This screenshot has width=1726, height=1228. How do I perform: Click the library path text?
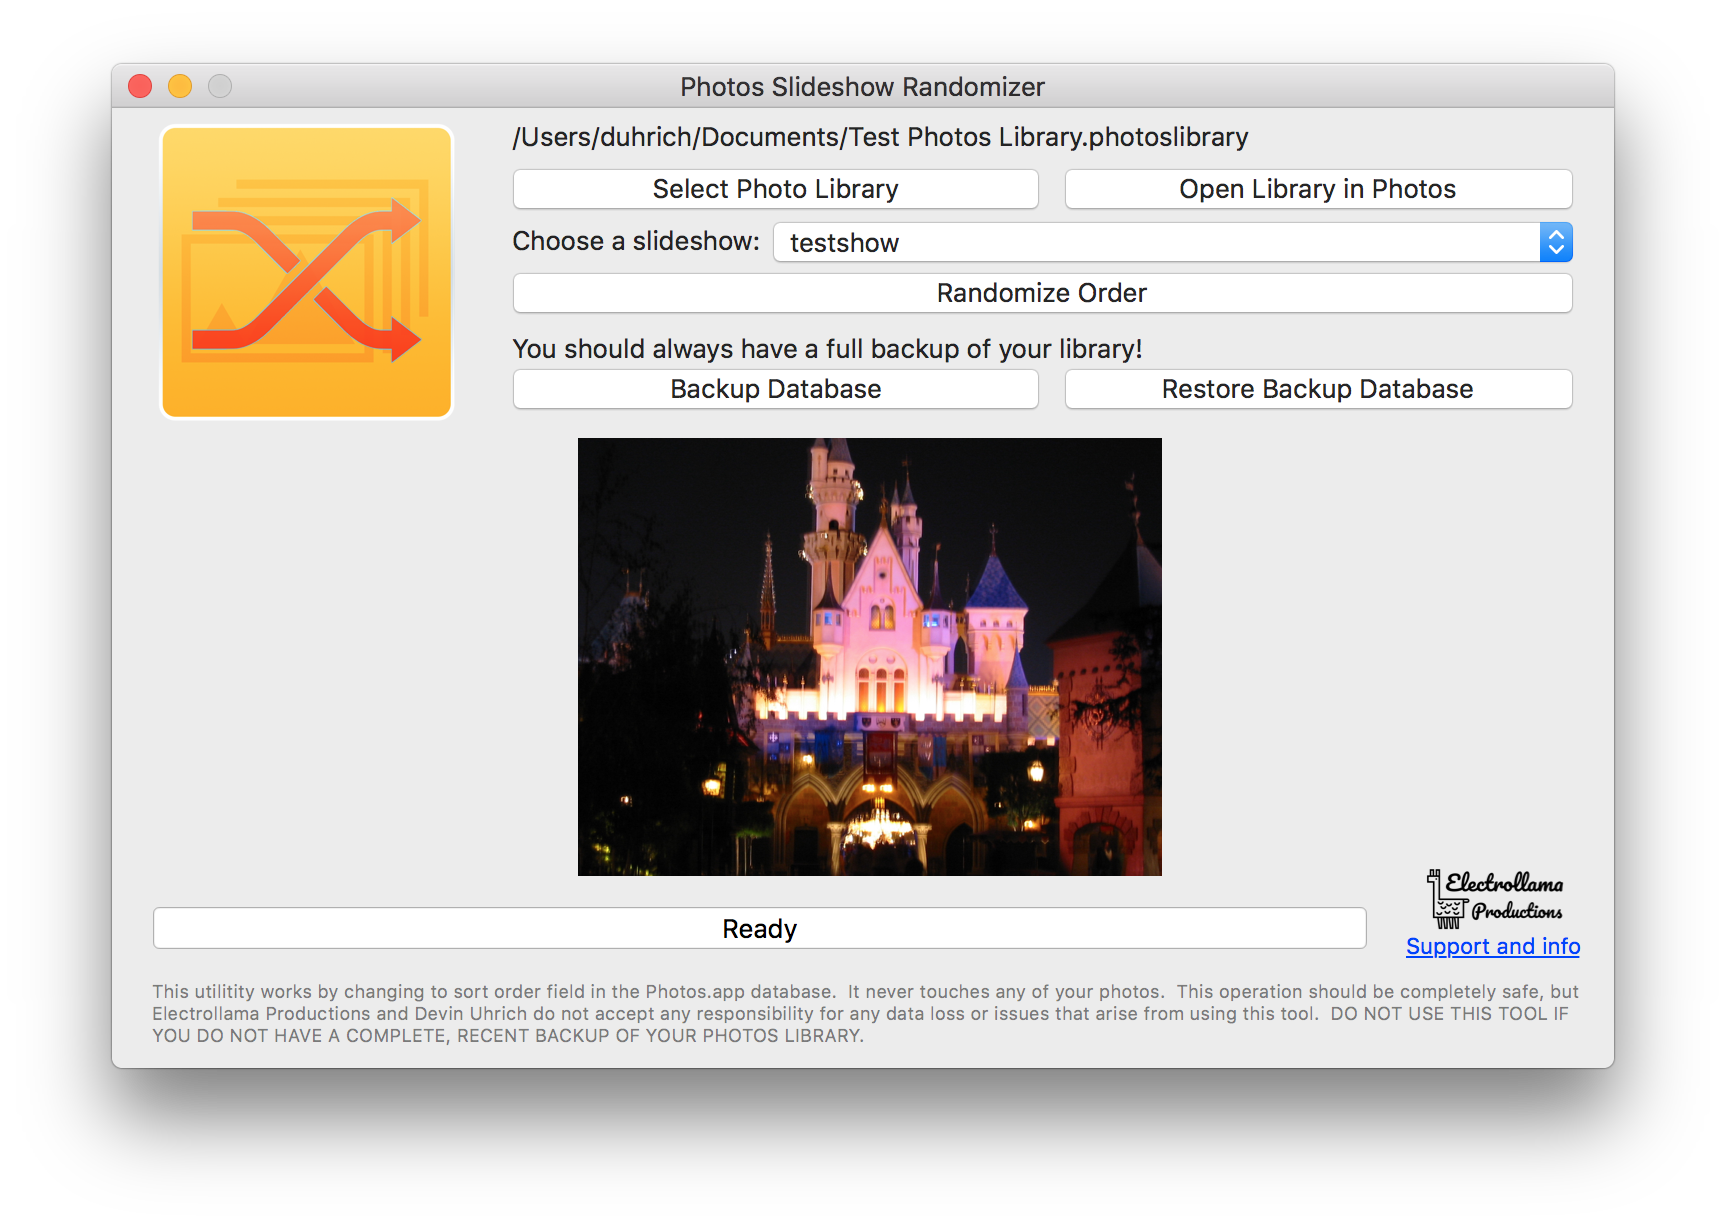coord(880,137)
